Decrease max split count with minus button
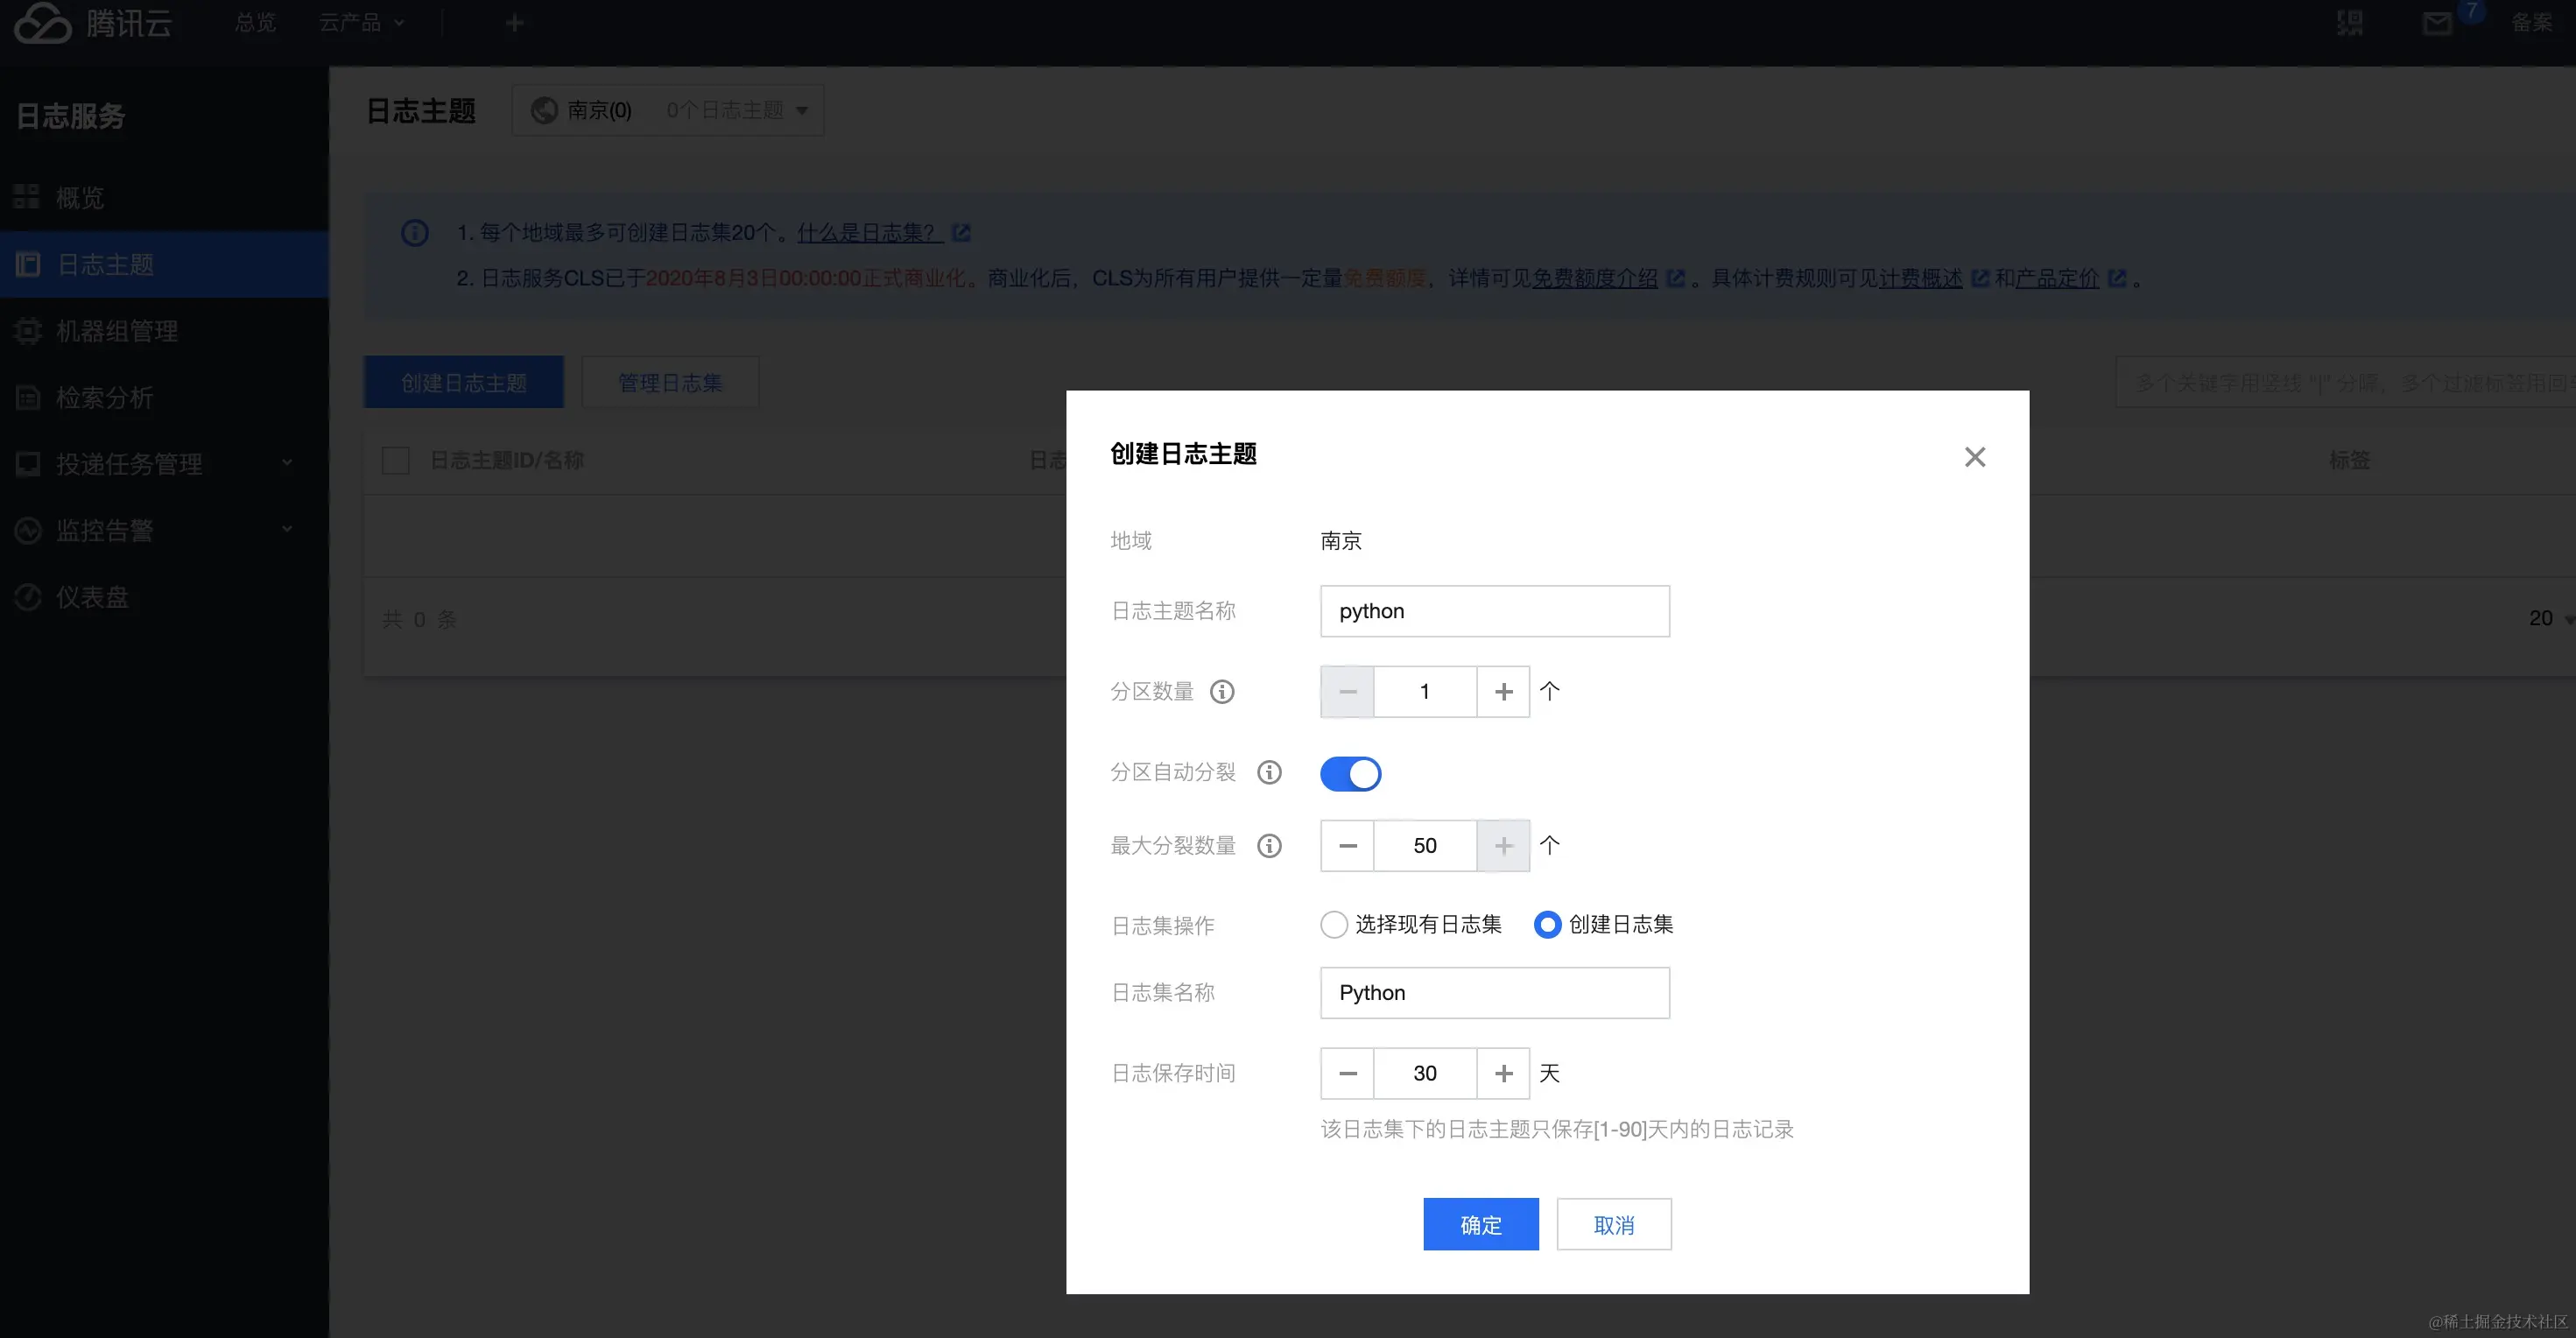The width and height of the screenshot is (2576, 1338). (1347, 846)
